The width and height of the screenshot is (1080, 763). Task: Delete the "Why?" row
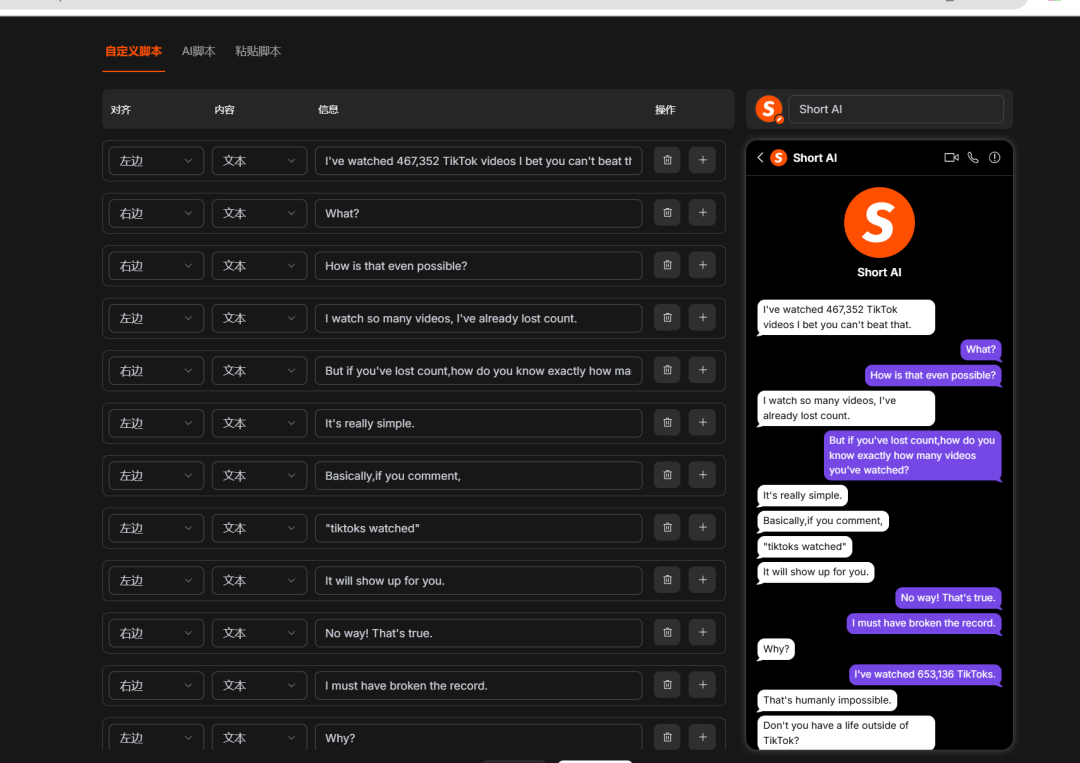click(667, 737)
